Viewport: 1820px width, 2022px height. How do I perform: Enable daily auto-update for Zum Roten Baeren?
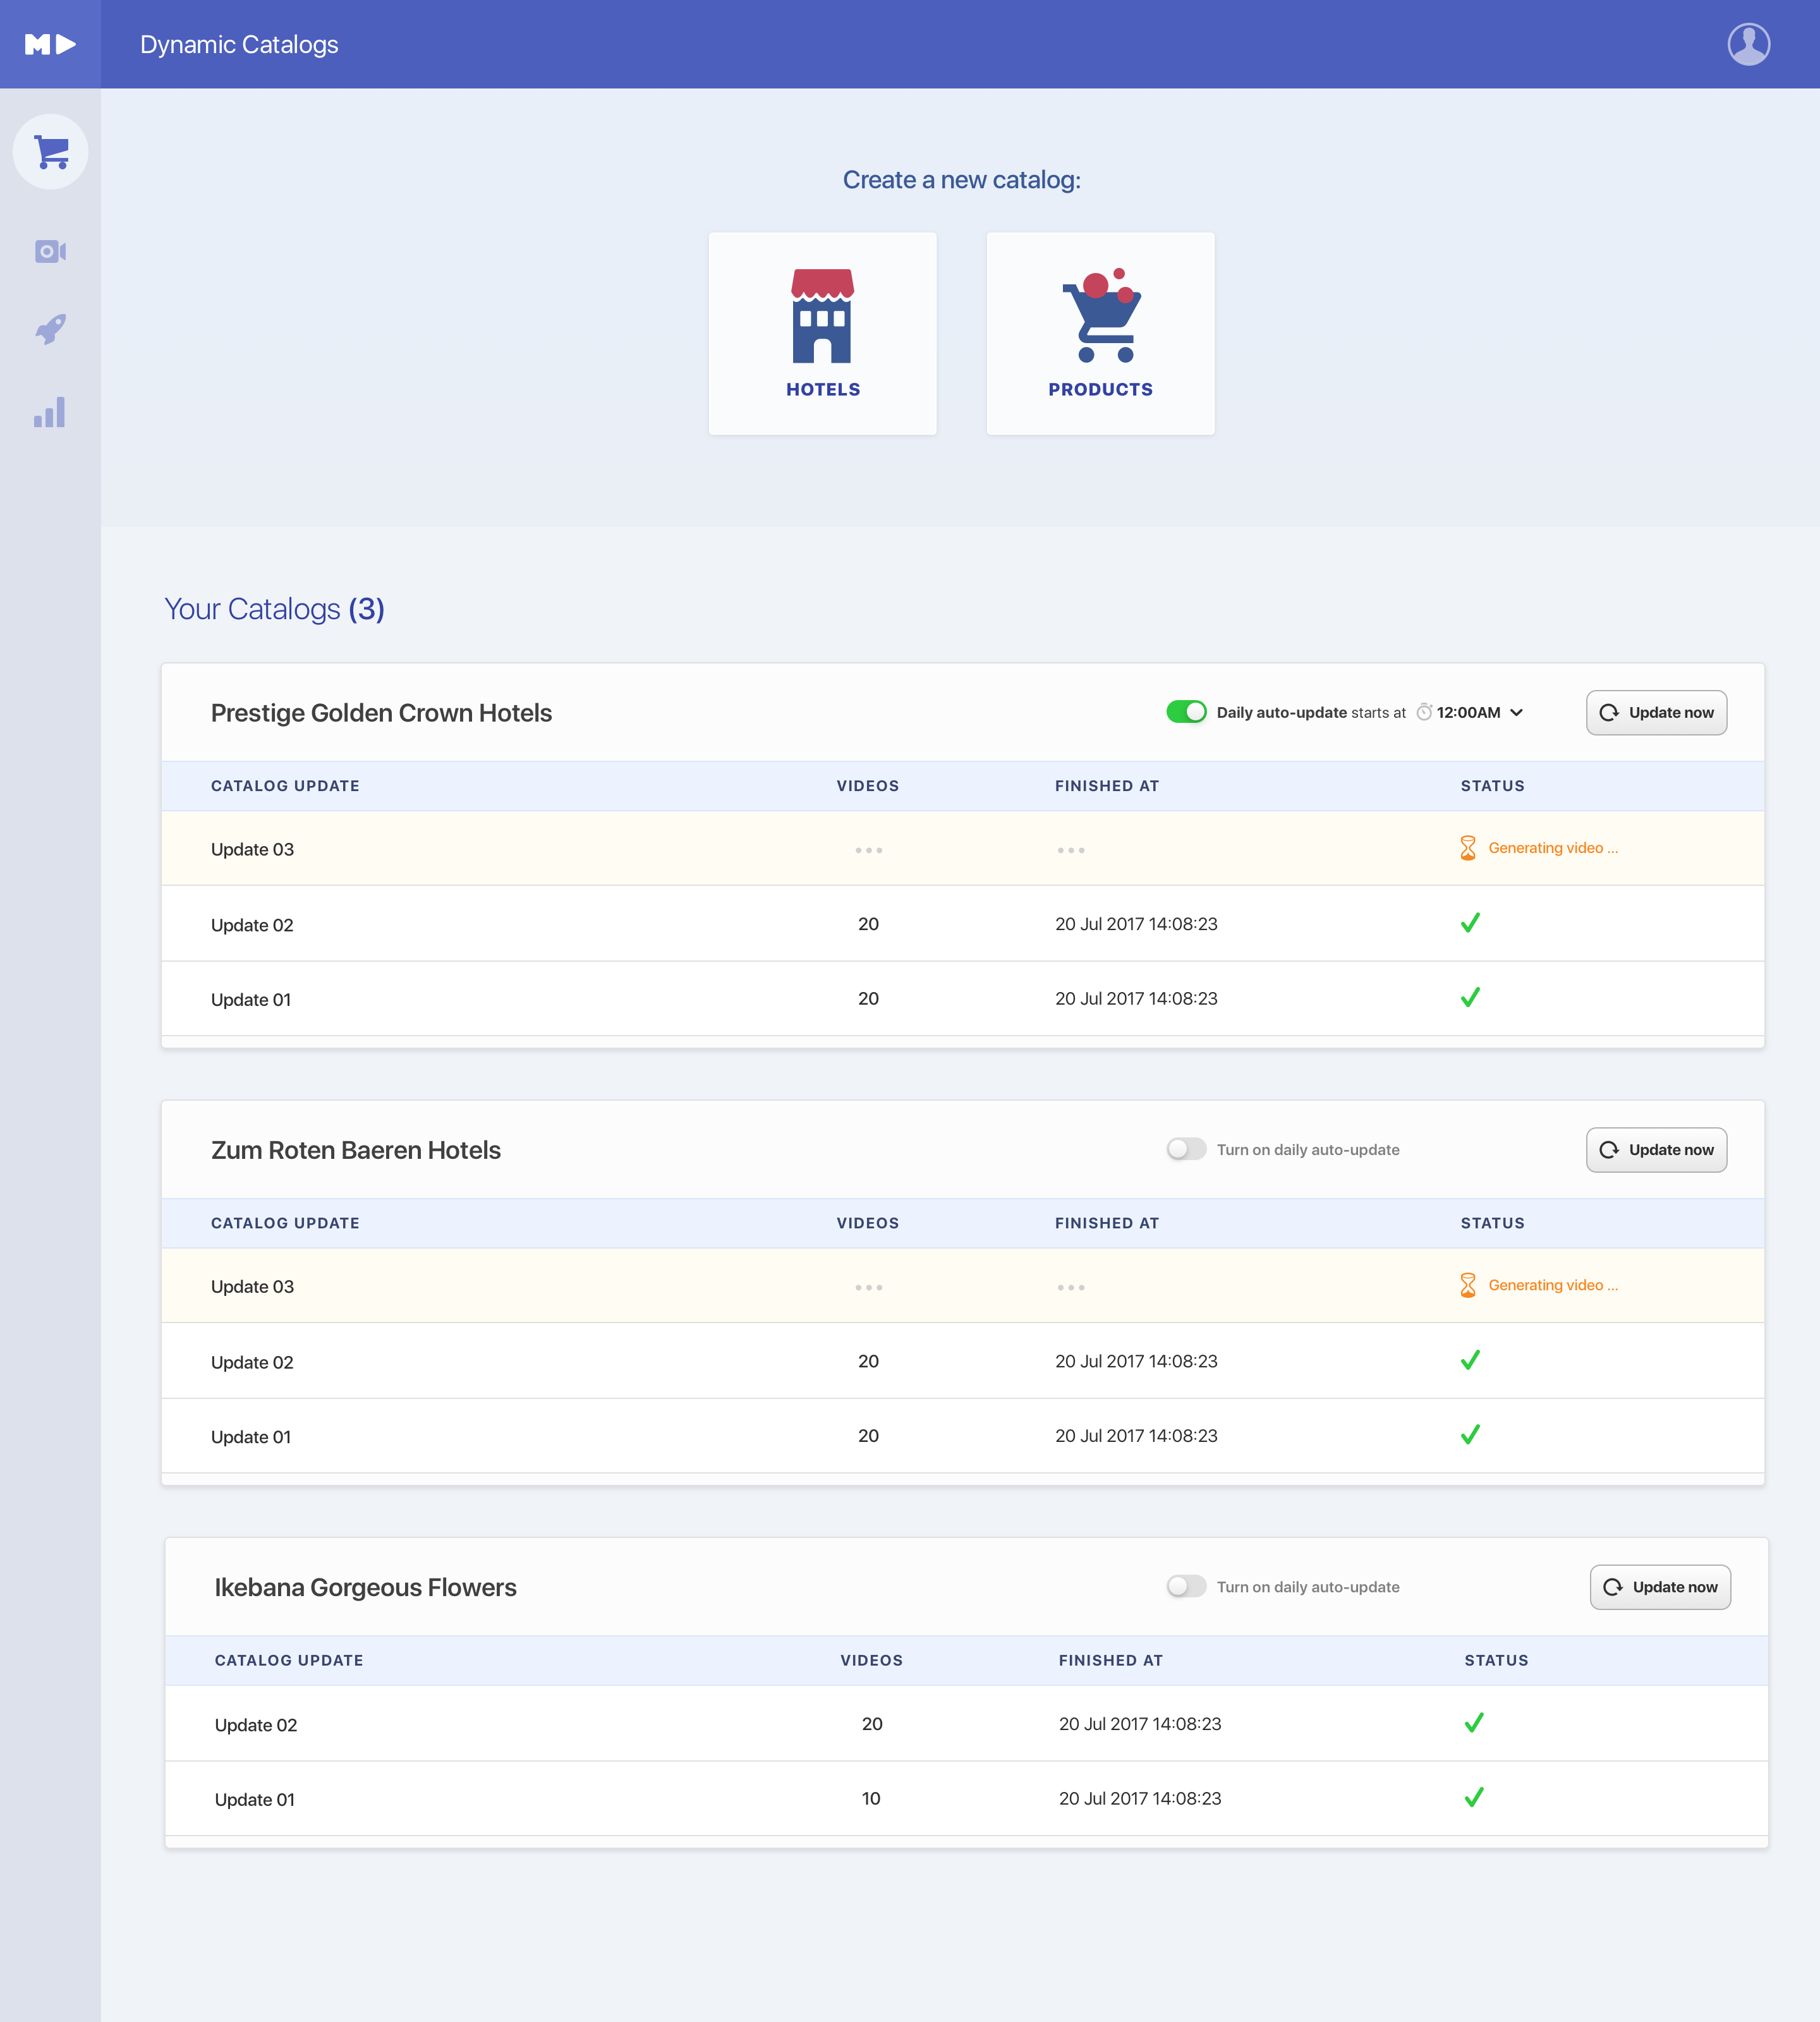click(1186, 1149)
